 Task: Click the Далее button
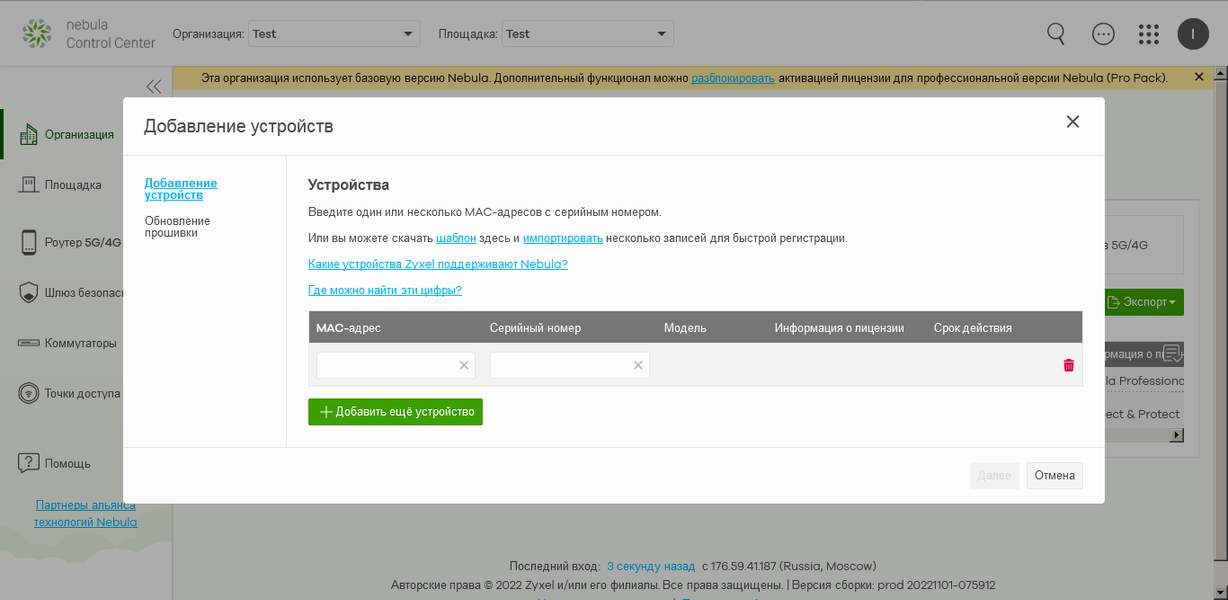(994, 475)
